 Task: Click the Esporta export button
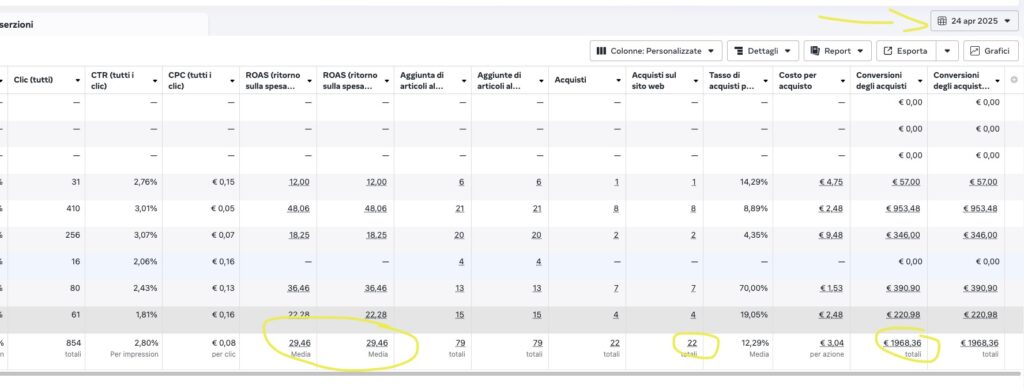[x=906, y=51]
